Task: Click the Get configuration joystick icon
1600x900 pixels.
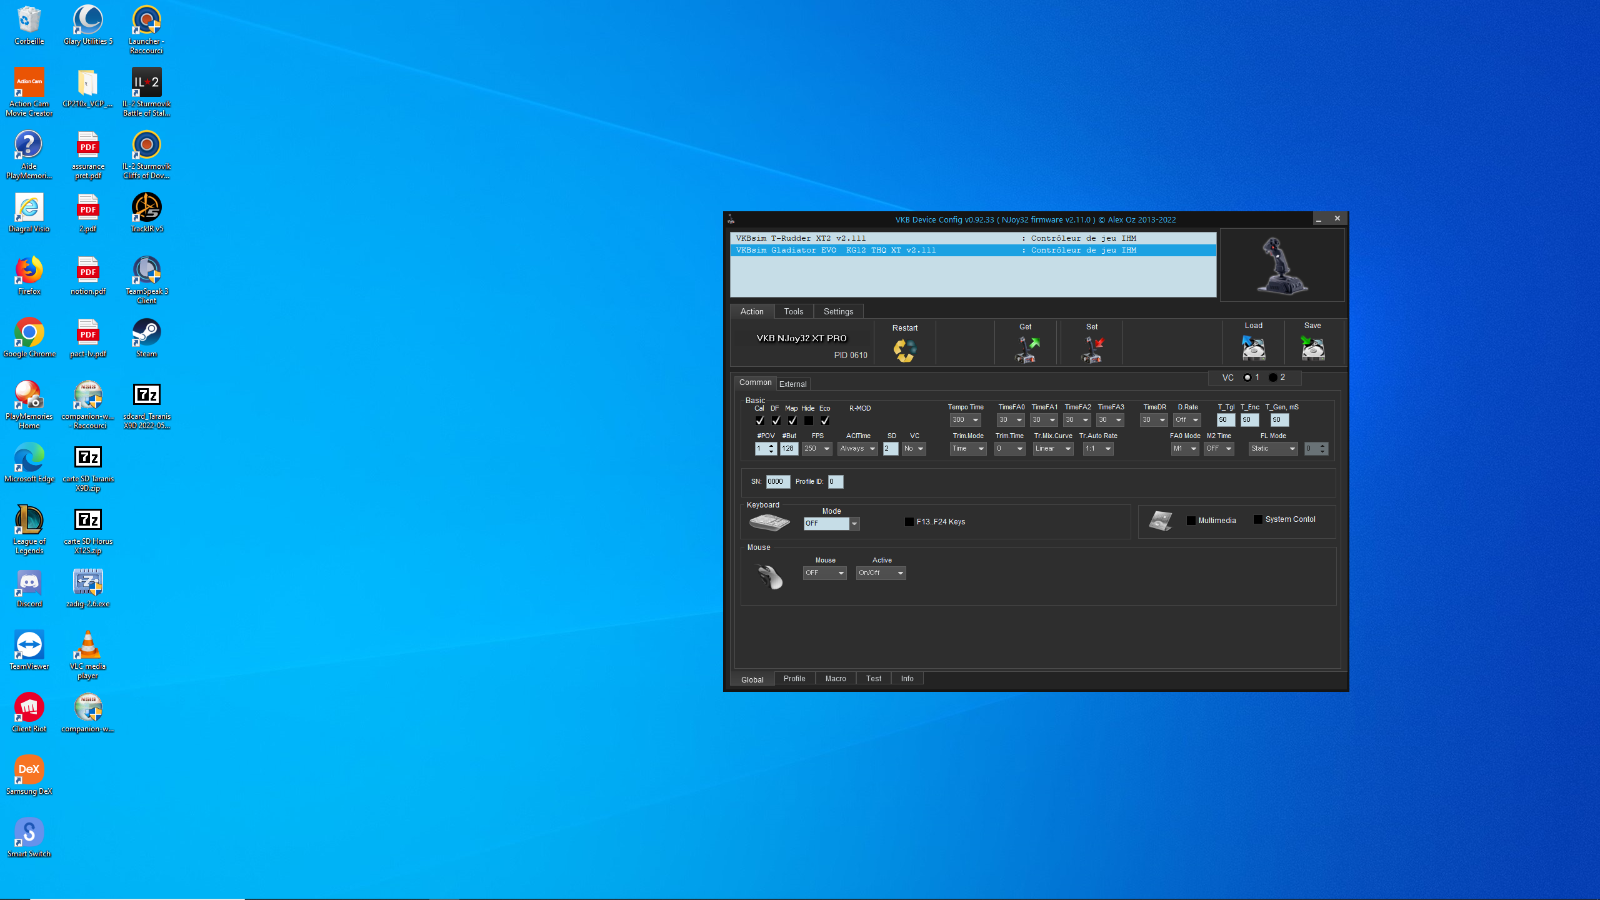Action: [1027, 349]
